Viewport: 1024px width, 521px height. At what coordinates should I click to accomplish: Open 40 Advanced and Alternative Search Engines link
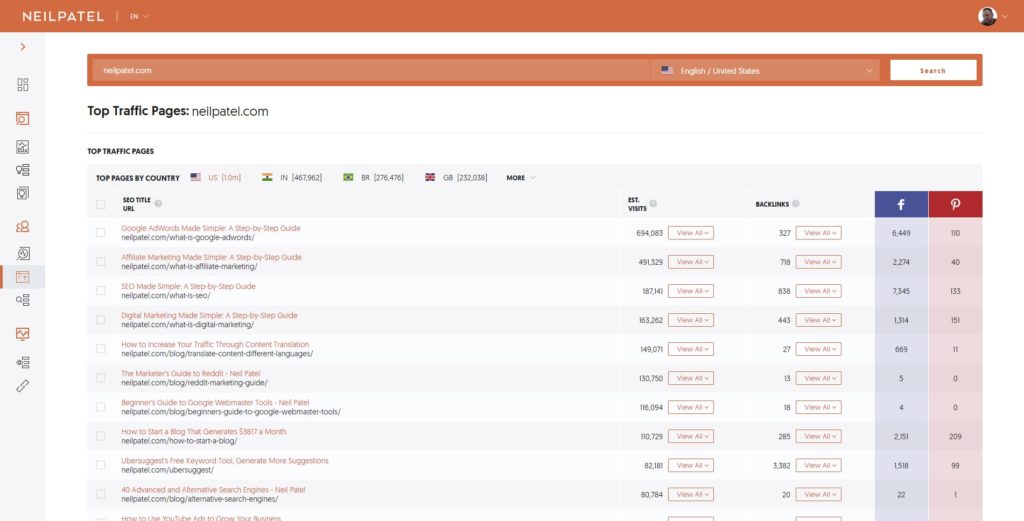[x=213, y=490]
